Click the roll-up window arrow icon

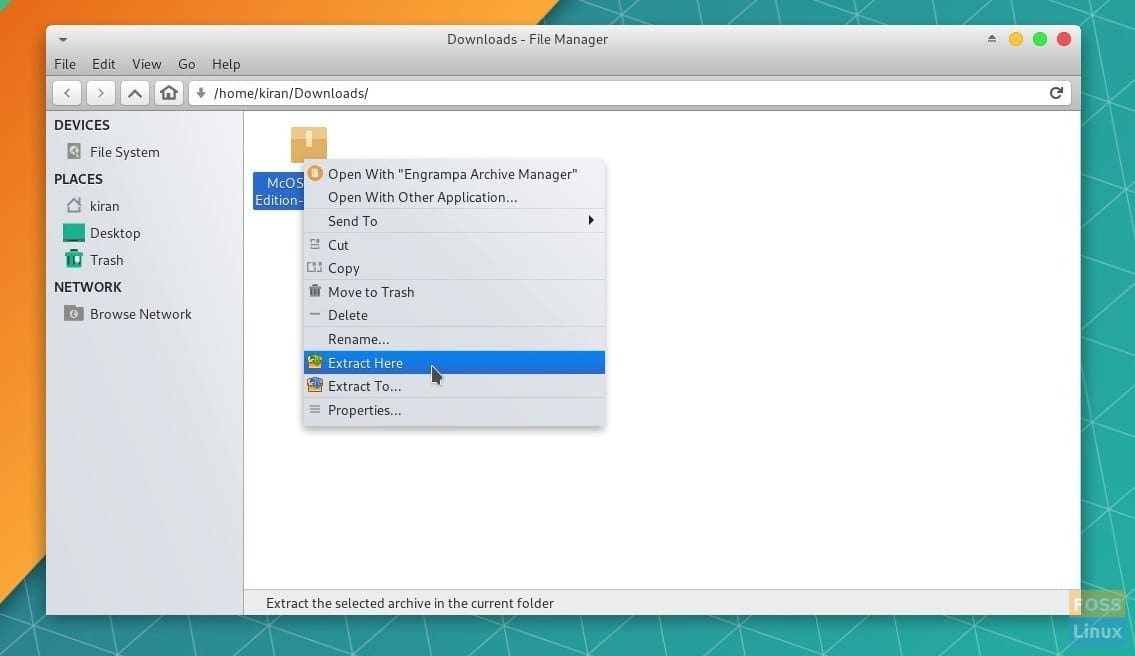pyautogui.click(x=992, y=39)
